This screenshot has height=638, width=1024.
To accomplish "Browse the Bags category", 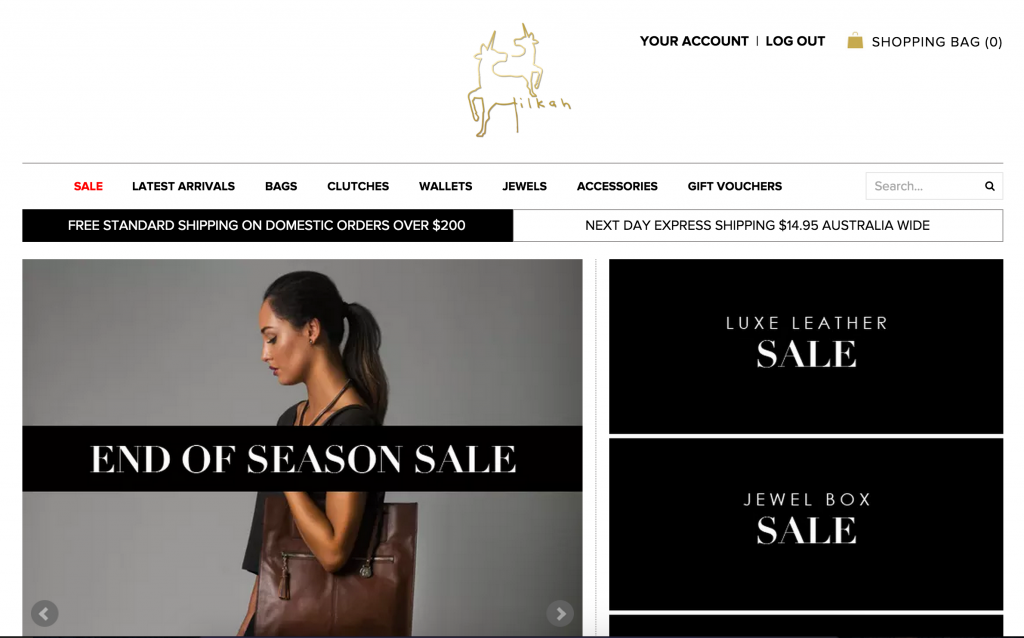I will pos(281,186).
